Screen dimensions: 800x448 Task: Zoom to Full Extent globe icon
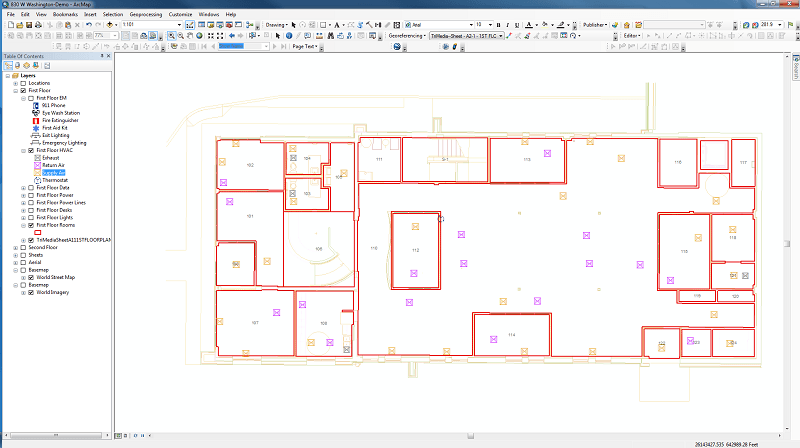(199, 36)
